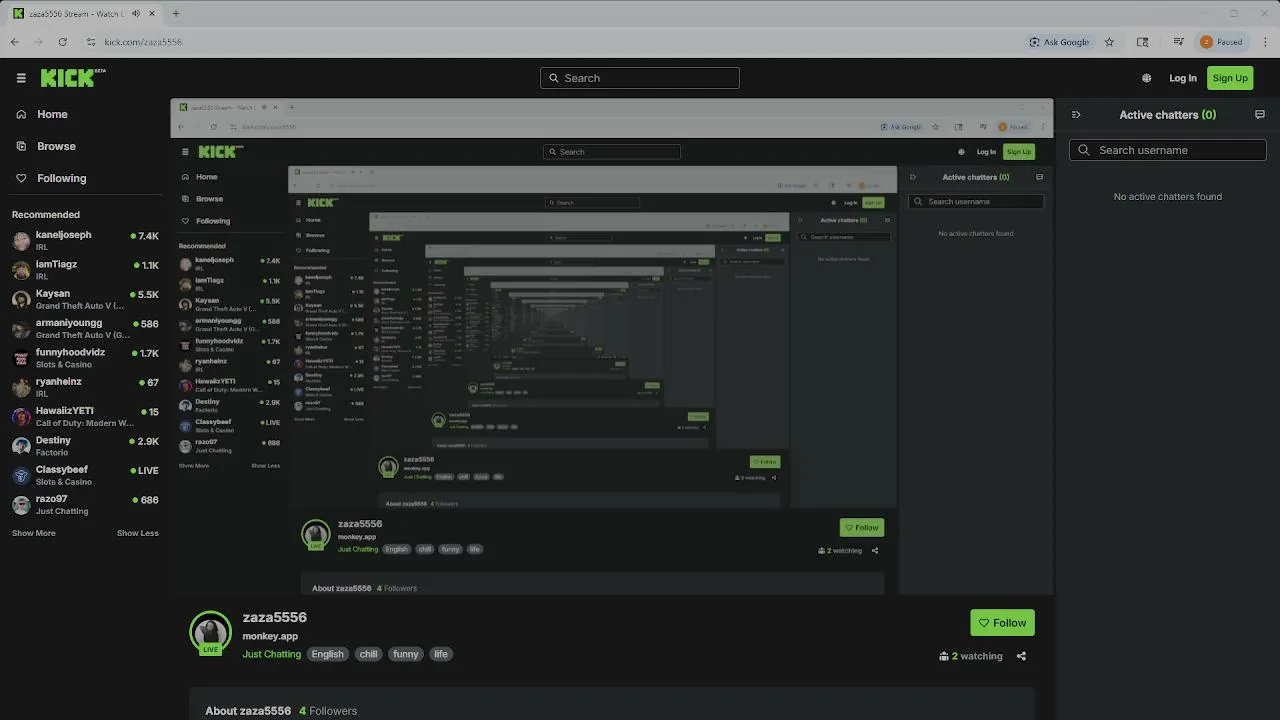Click the address bar URL kick.com/zaza5556
Screen dimensions: 1280x720
point(143,42)
